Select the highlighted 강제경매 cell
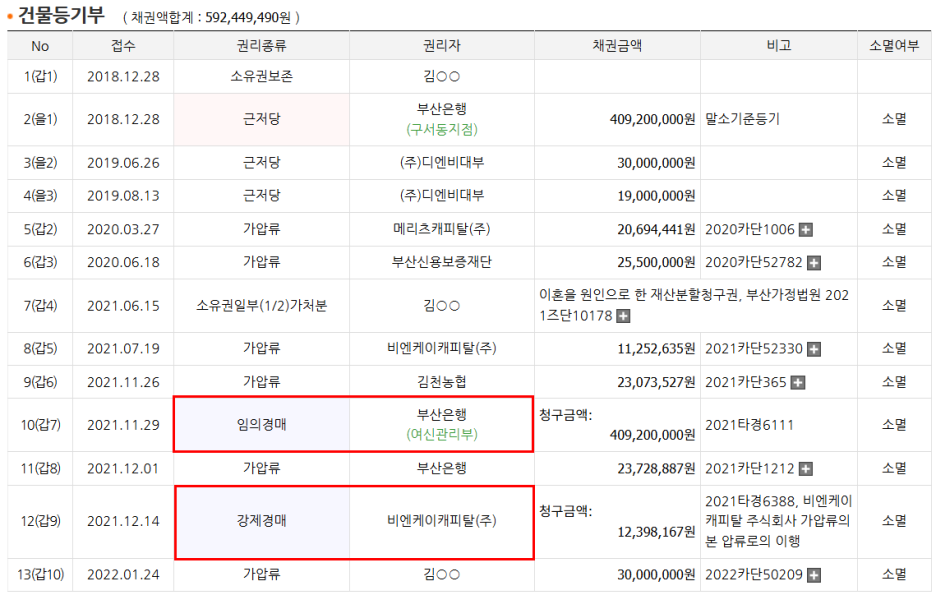Screen dimensions: 936x595 point(261,521)
